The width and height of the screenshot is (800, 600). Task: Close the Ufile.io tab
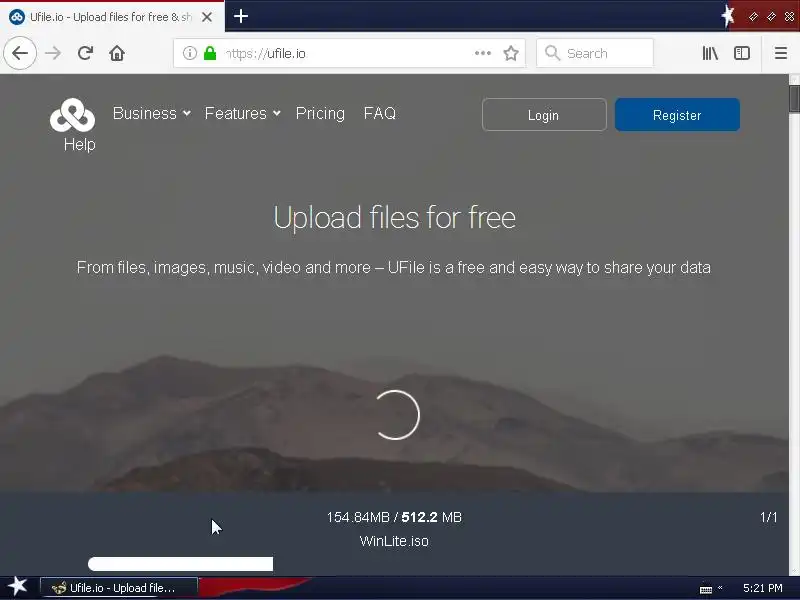tap(207, 17)
